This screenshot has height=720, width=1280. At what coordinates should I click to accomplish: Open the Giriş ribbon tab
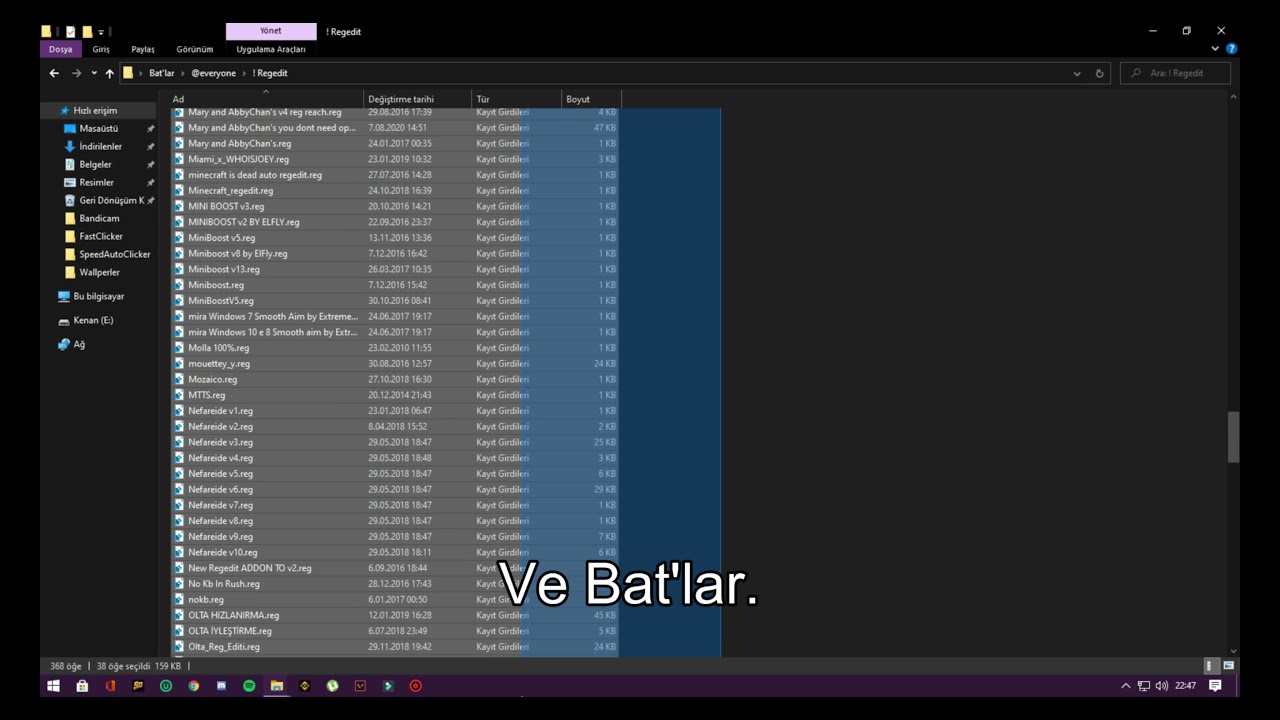pos(101,49)
